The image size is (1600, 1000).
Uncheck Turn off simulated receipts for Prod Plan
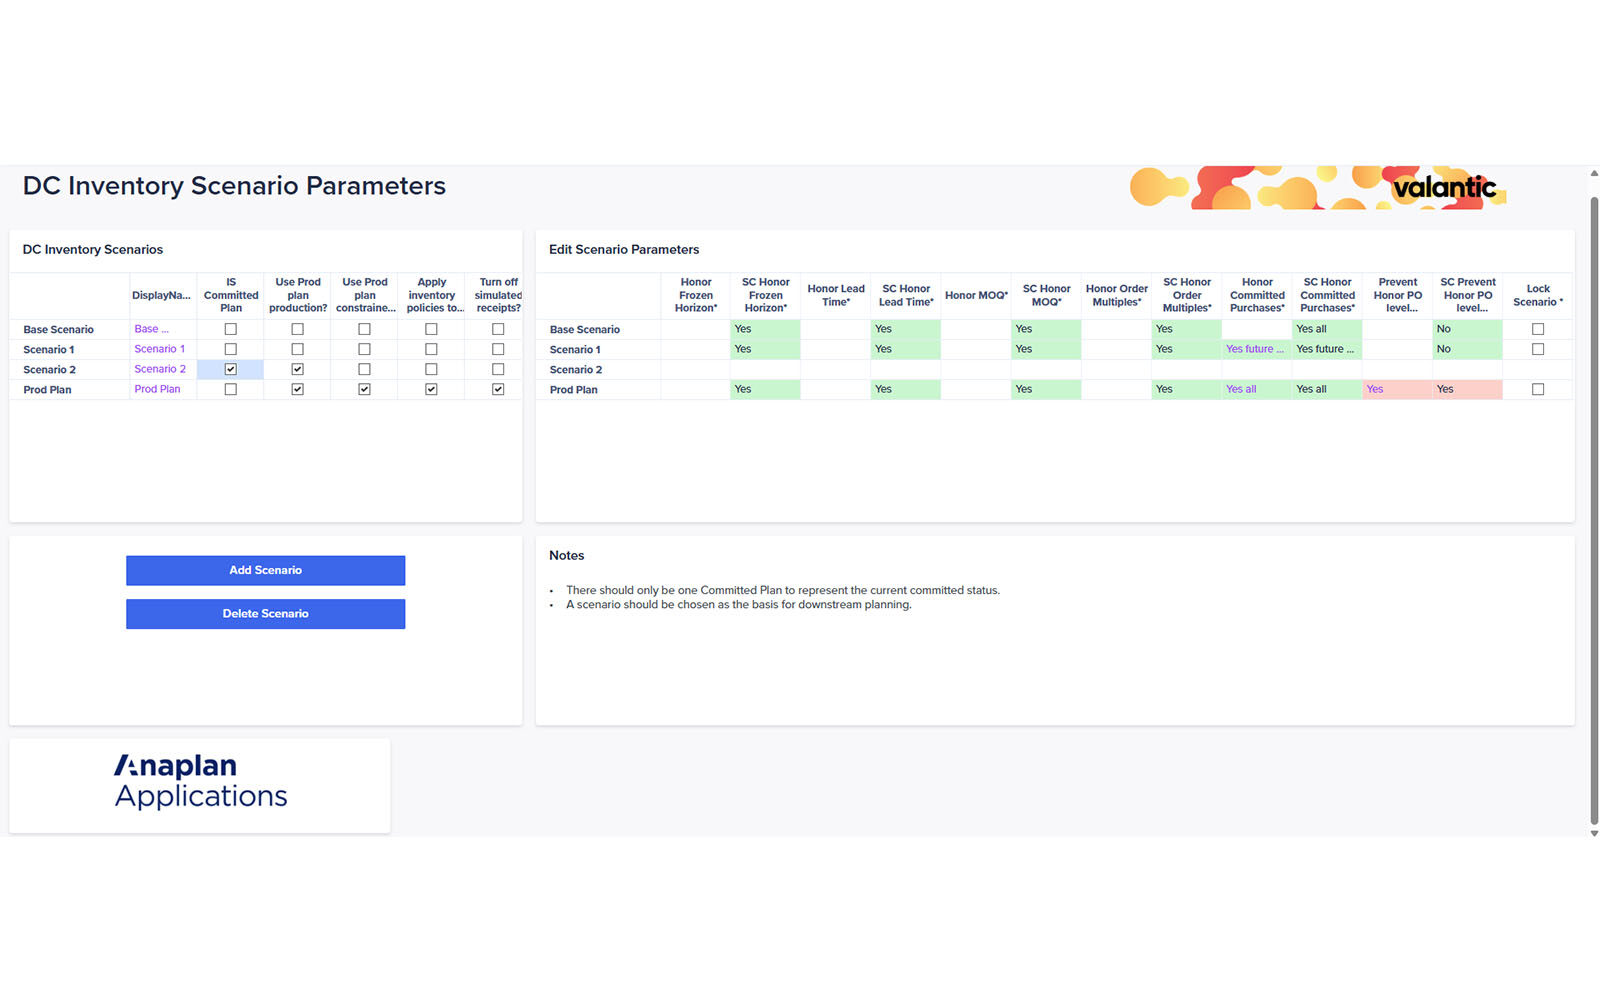pyautogui.click(x=498, y=389)
